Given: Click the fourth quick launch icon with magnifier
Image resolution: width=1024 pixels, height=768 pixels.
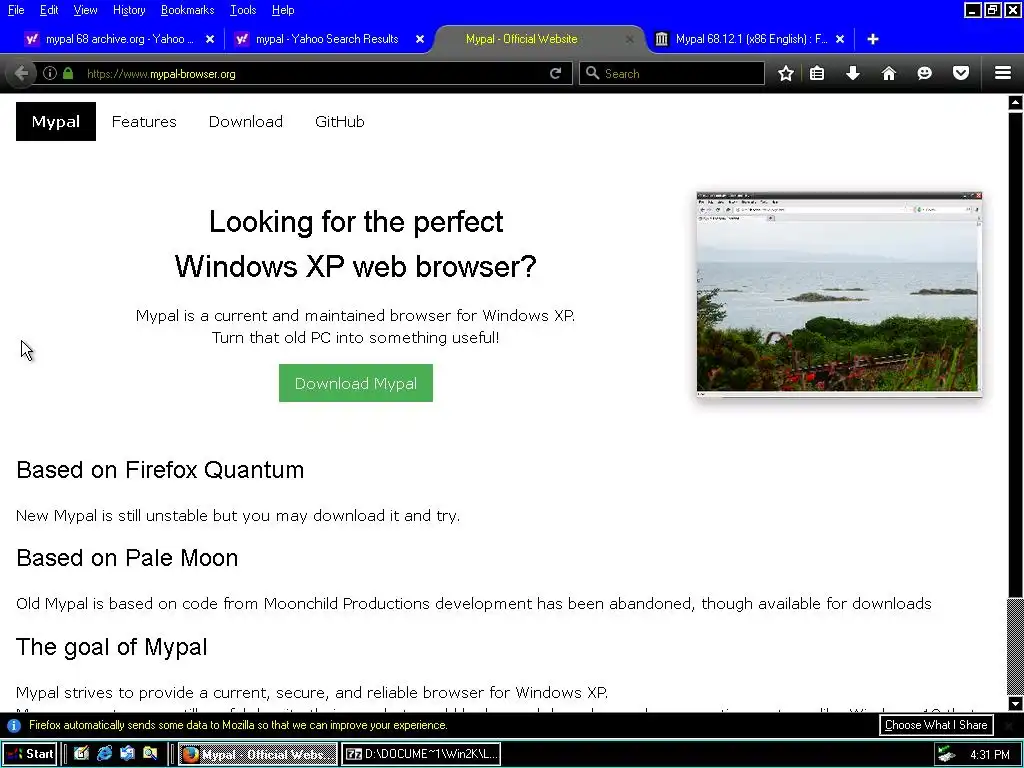Looking at the screenshot, I should [150, 754].
